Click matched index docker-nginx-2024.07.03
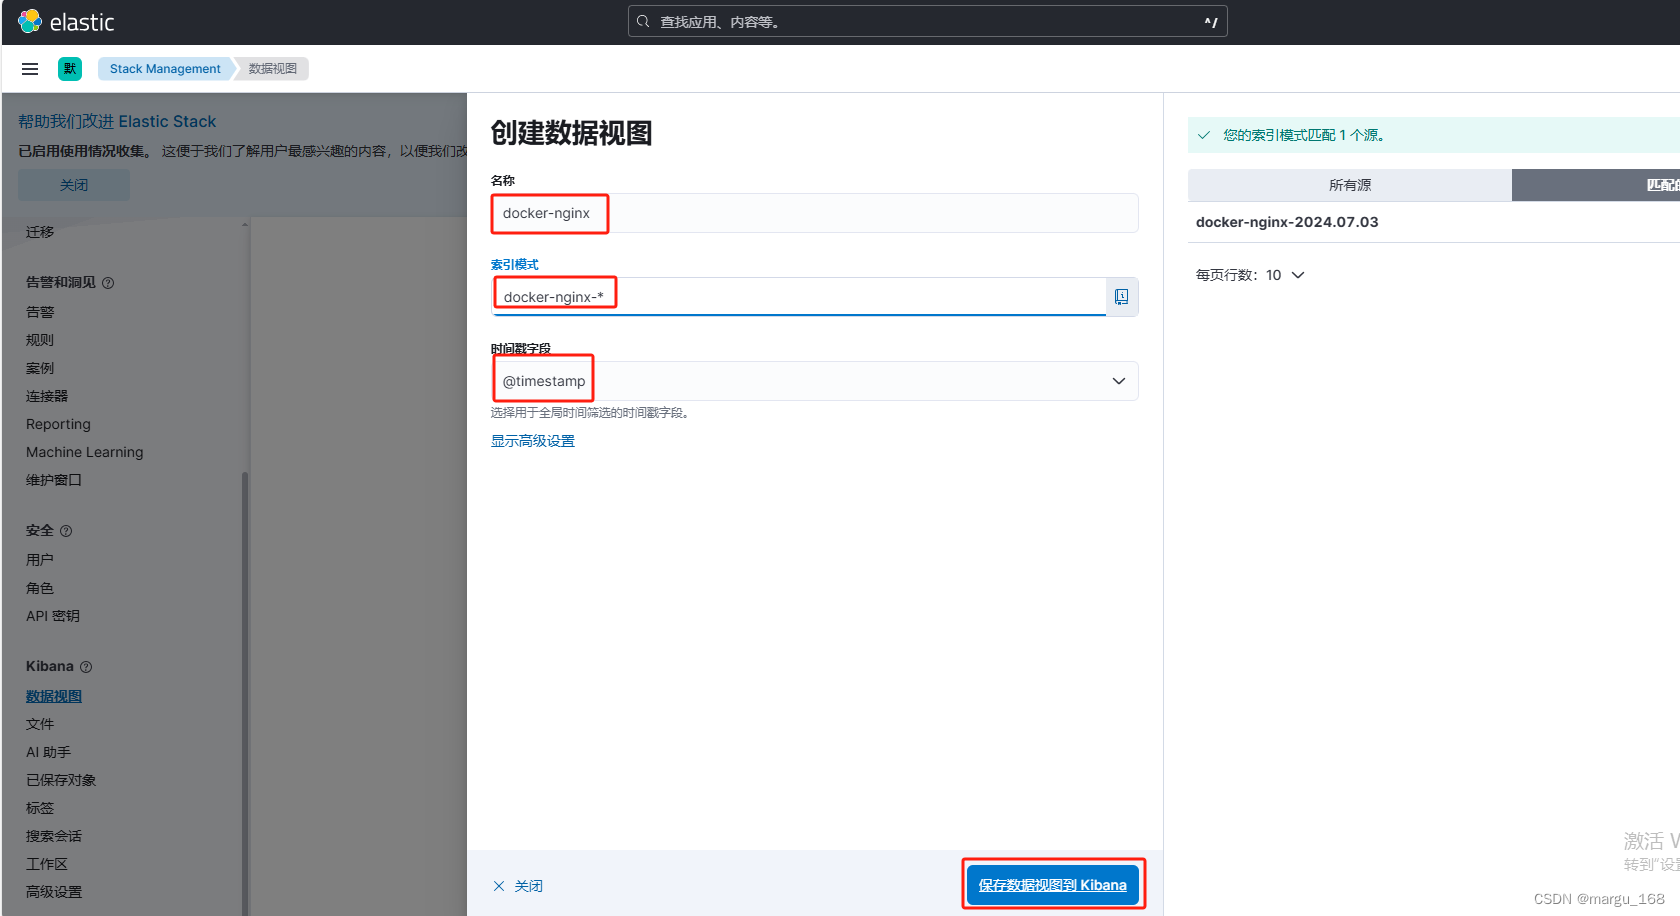The image size is (1680, 916). (1287, 222)
